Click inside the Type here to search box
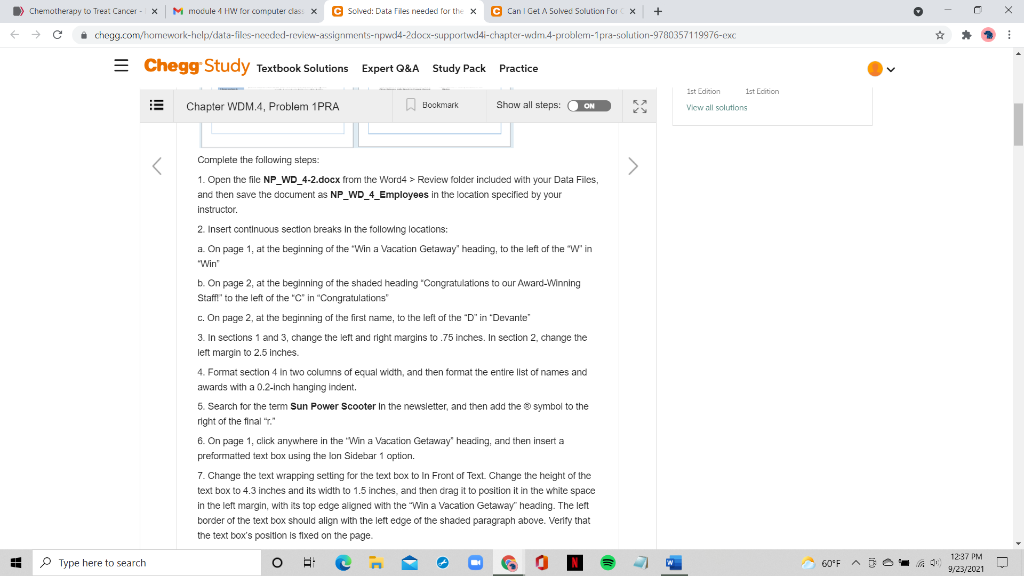 coord(140,561)
